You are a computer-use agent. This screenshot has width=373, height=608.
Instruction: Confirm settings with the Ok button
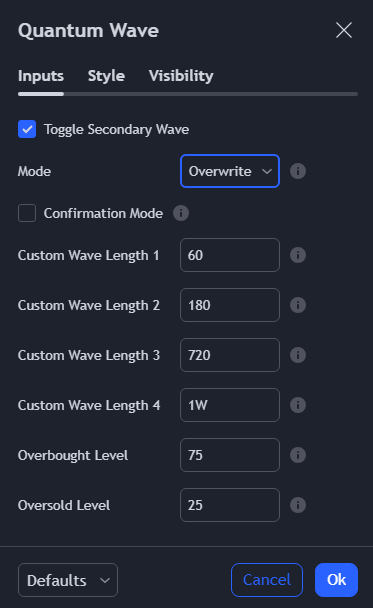point(336,580)
